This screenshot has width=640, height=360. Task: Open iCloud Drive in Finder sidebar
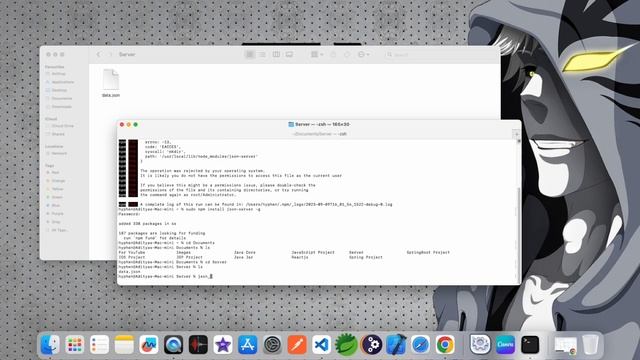click(x=60, y=126)
